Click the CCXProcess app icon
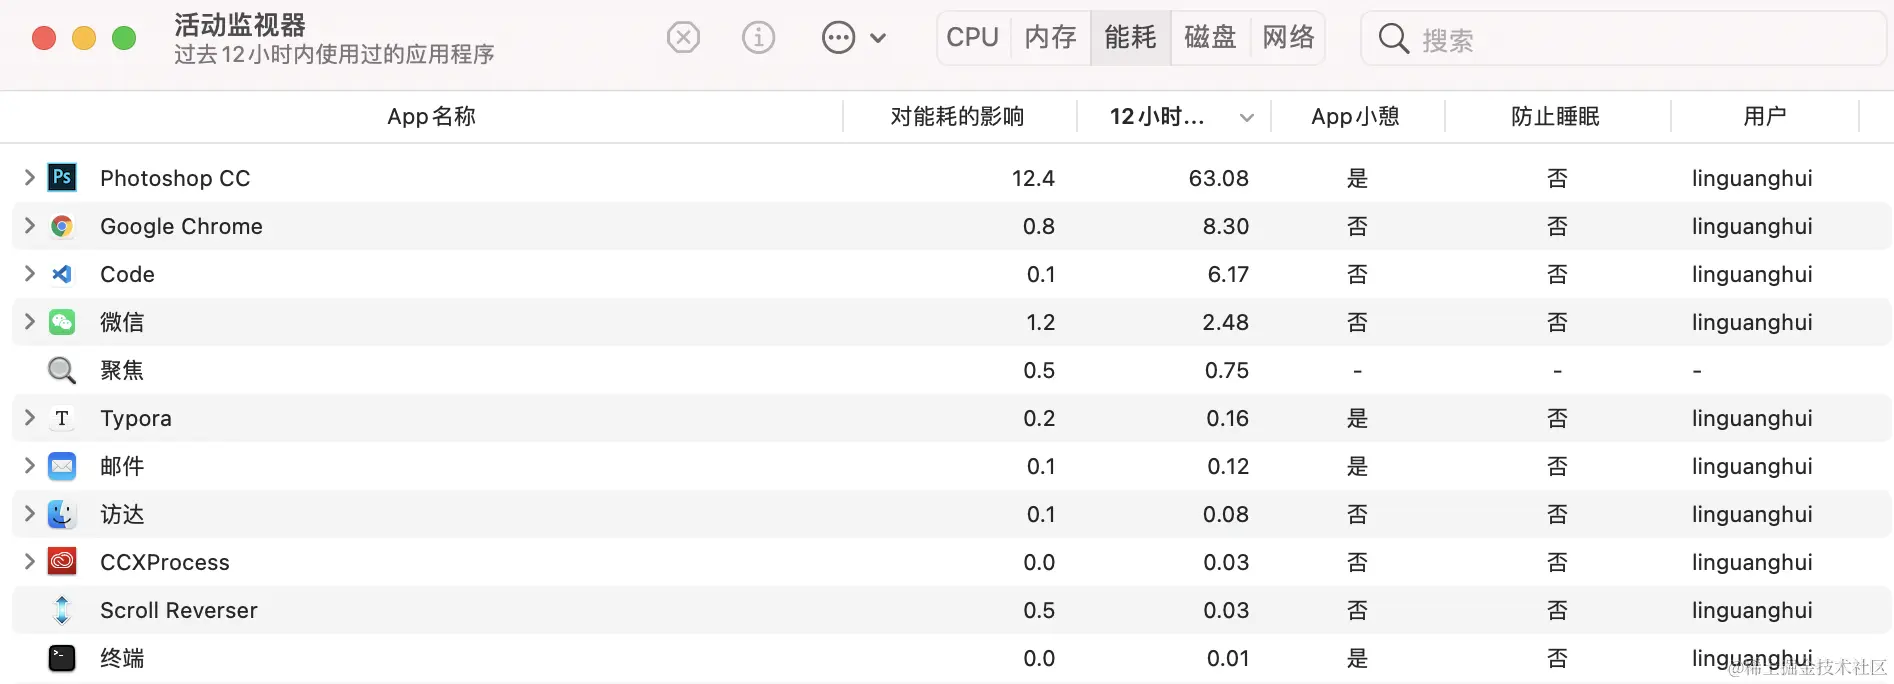 tap(62, 562)
